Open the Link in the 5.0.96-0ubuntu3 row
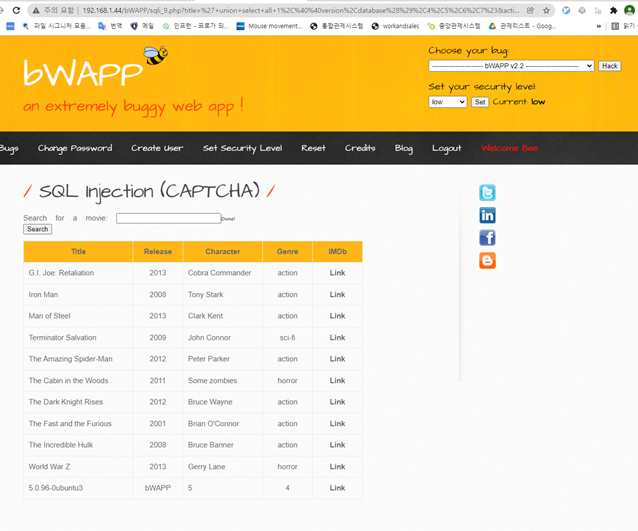 point(337,488)
